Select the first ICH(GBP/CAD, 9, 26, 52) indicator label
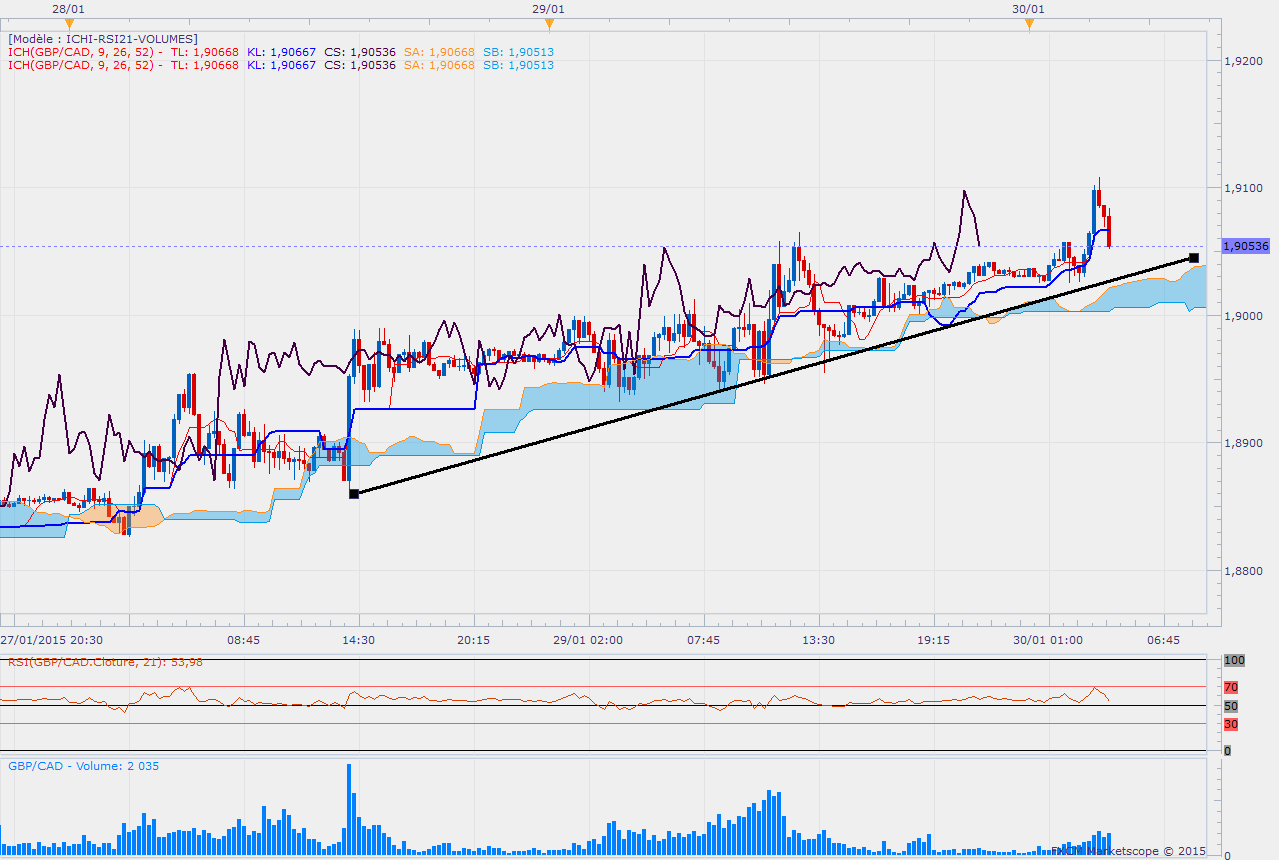 (82, 52)
